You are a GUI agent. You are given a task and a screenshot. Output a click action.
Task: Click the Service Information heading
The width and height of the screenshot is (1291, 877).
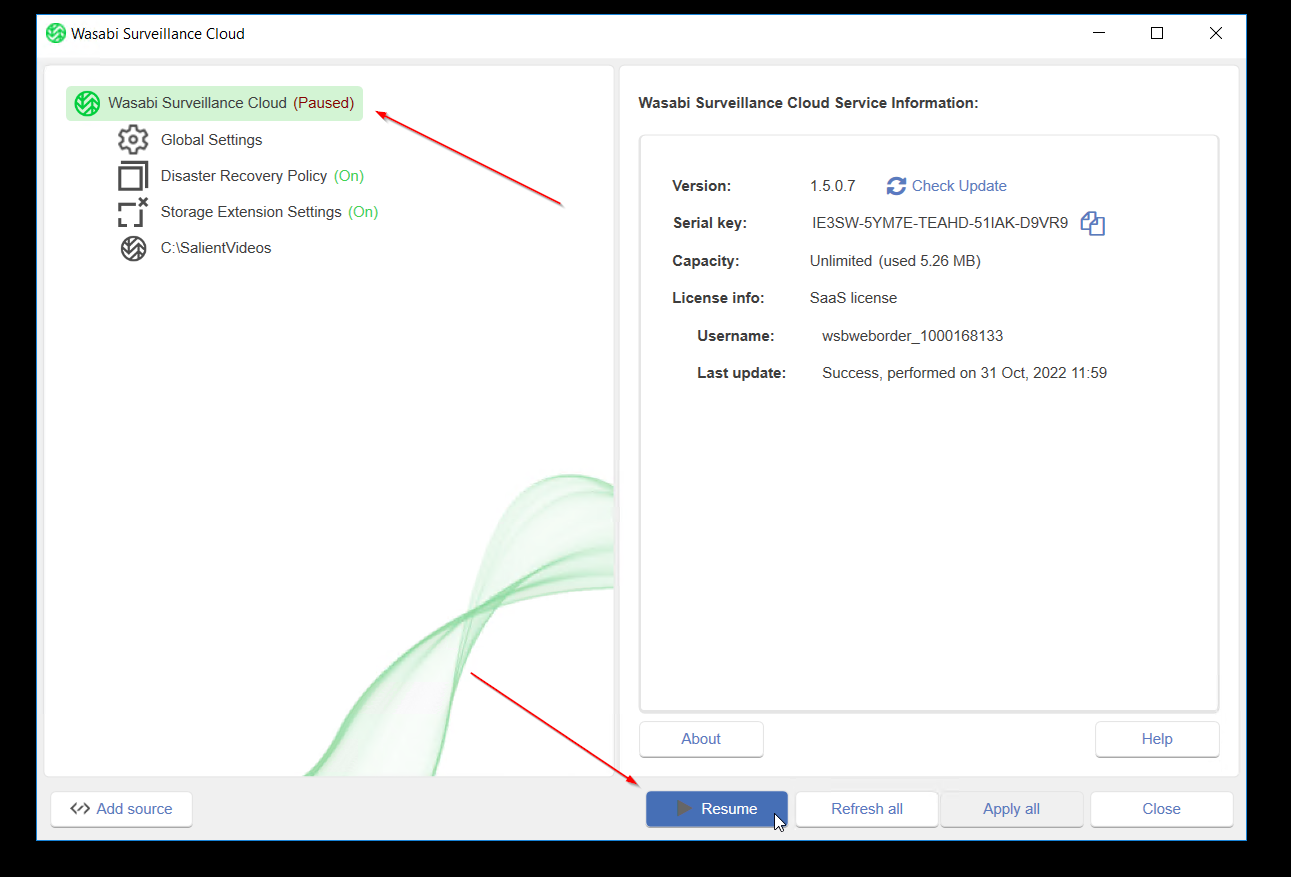(808, 103)
